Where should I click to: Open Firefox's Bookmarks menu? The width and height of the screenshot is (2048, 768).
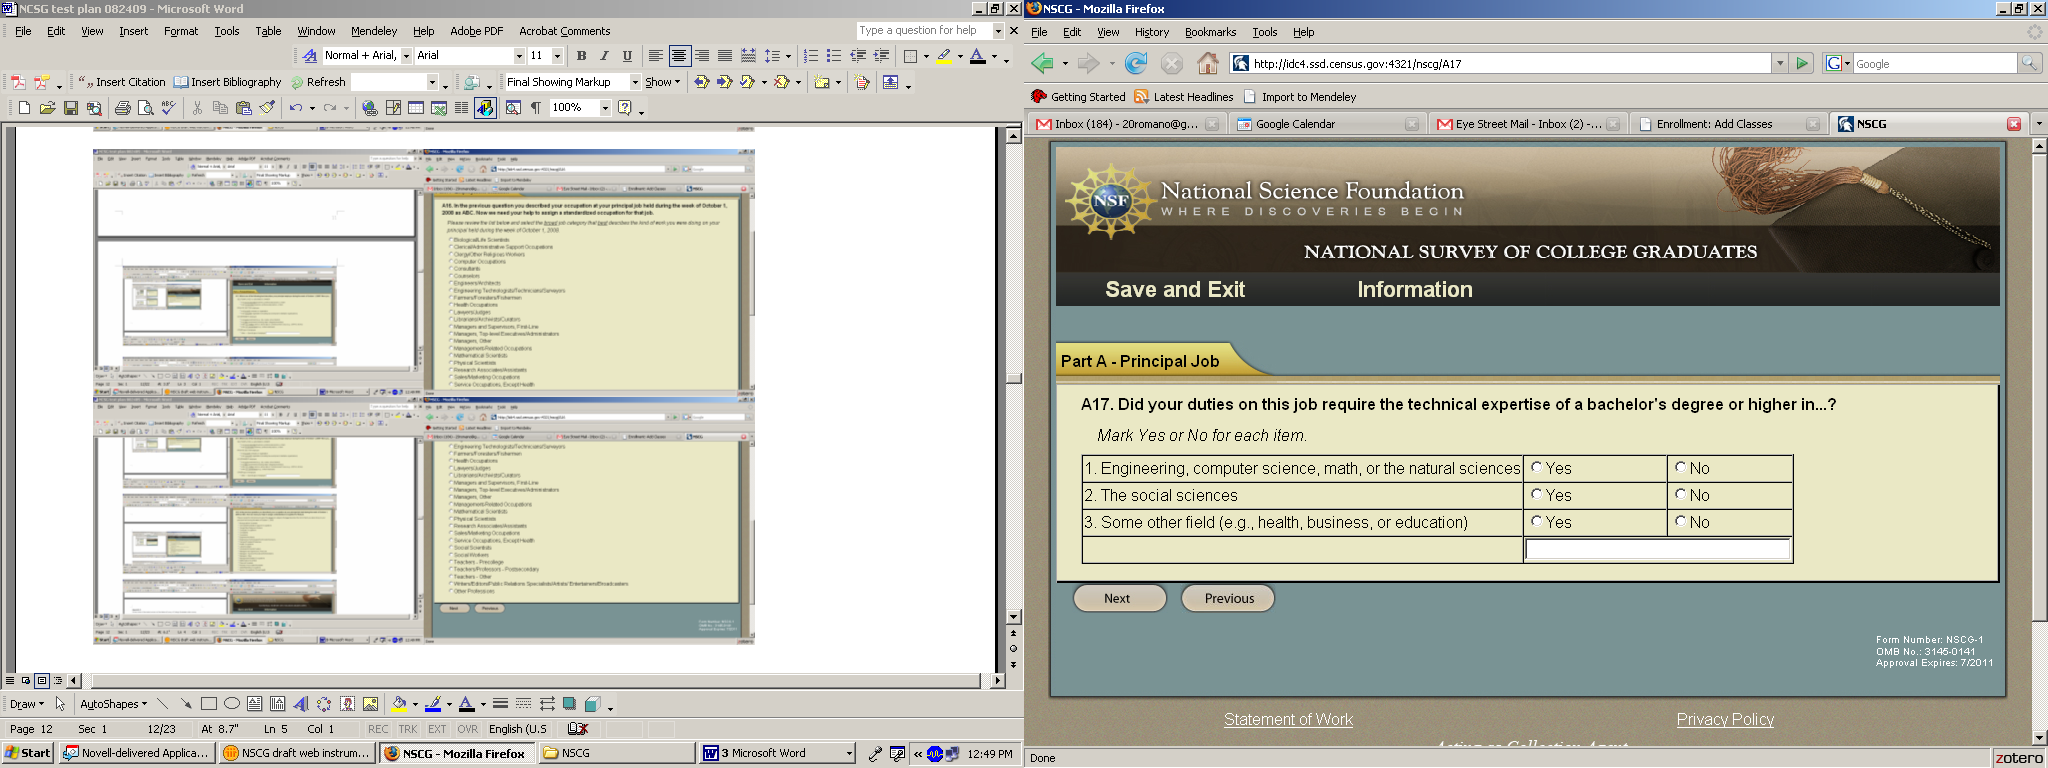[x=1210, y=32]
